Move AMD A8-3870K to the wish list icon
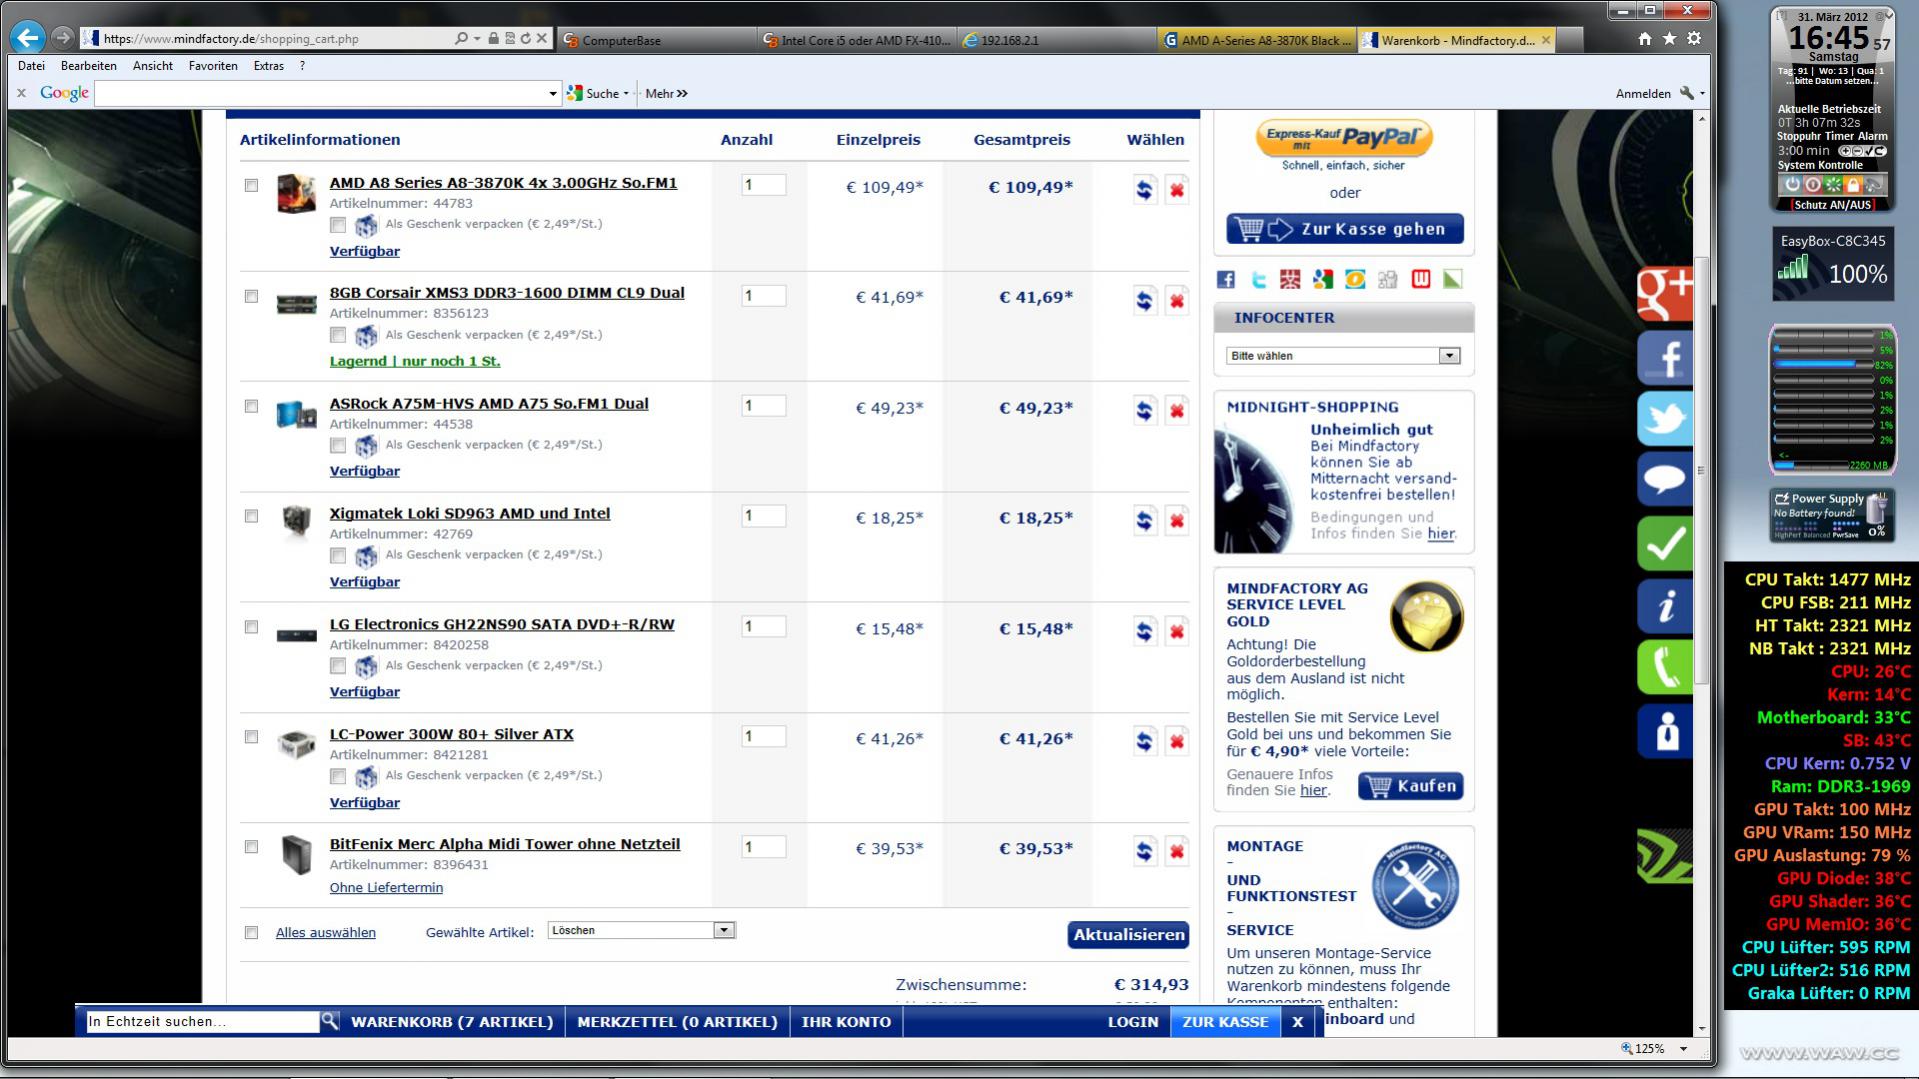Screen dimensions: 1919x1079 point(1145,189)
